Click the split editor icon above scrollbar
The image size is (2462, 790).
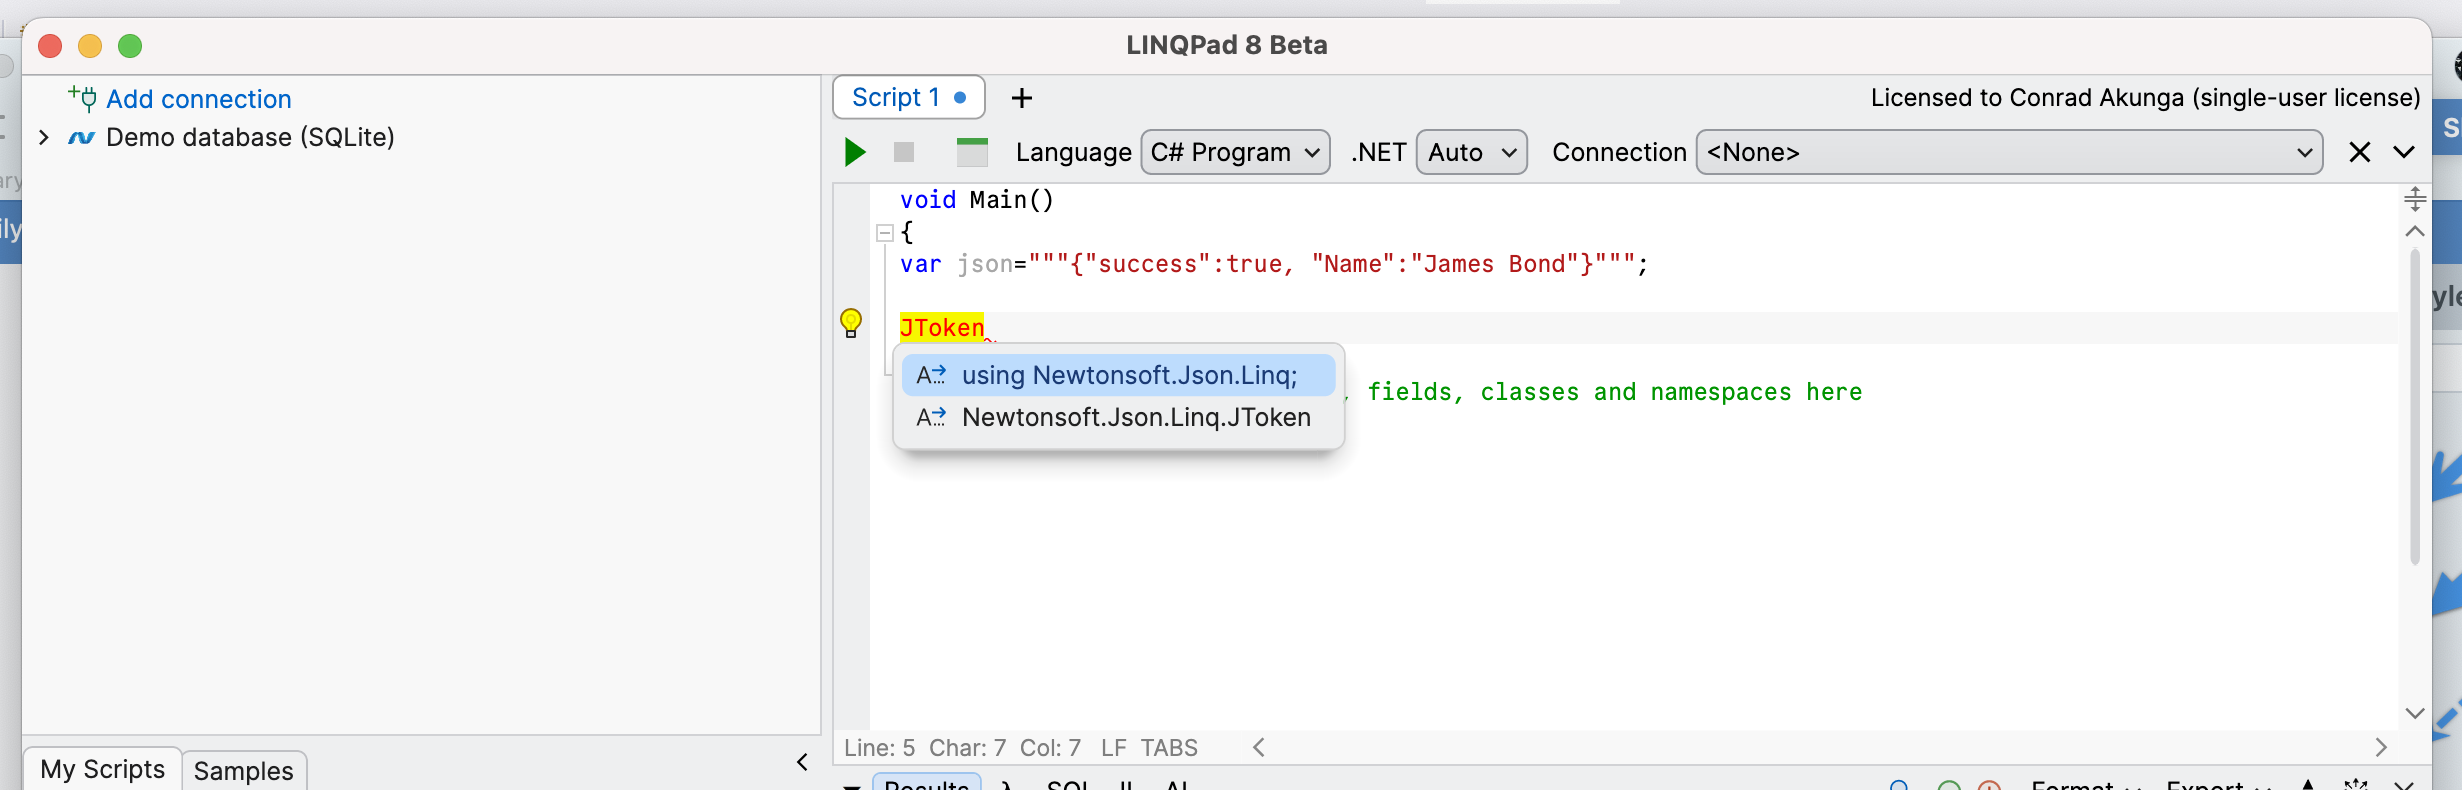pyautogui.click(x=2415, y=199)
